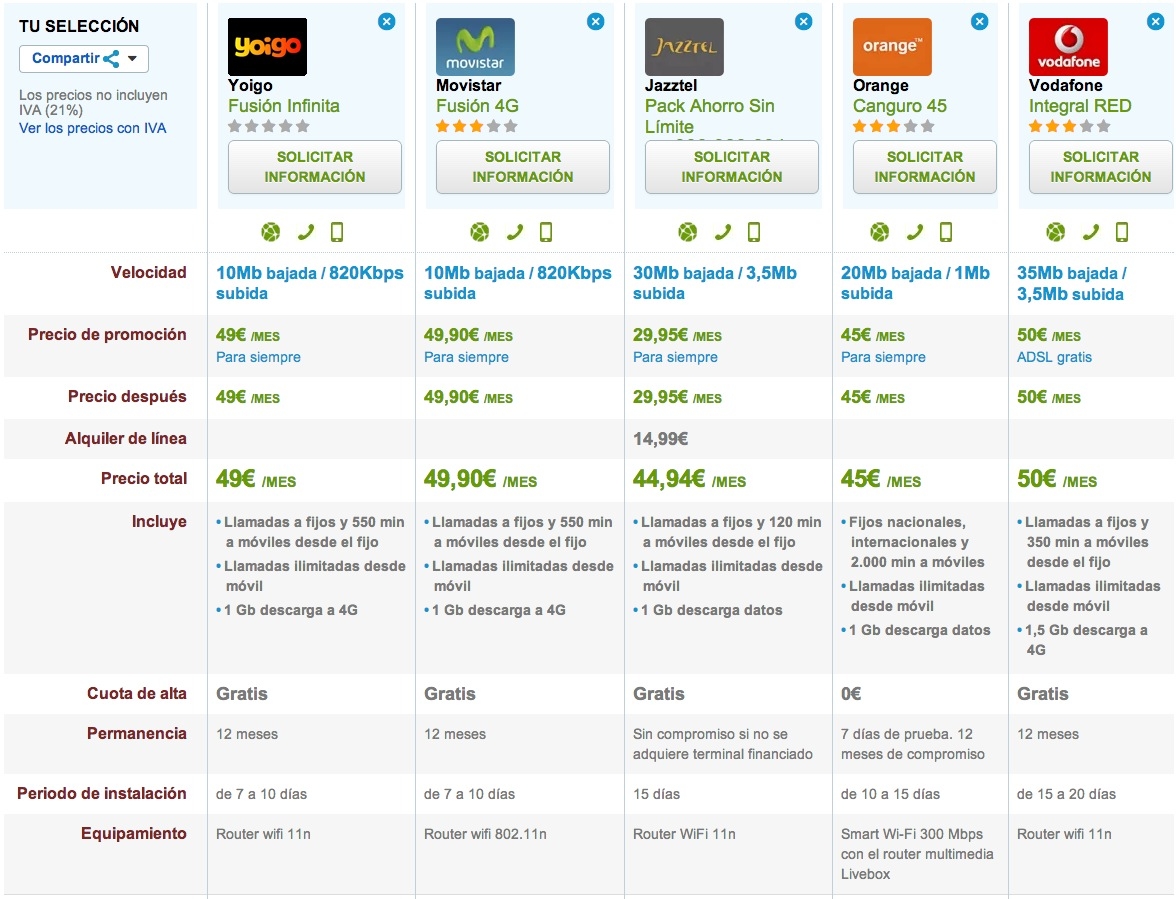Screen dimensions: 1176x899
Task: Request information for Movistar Fusión 4G
Action: coord(523,166)
